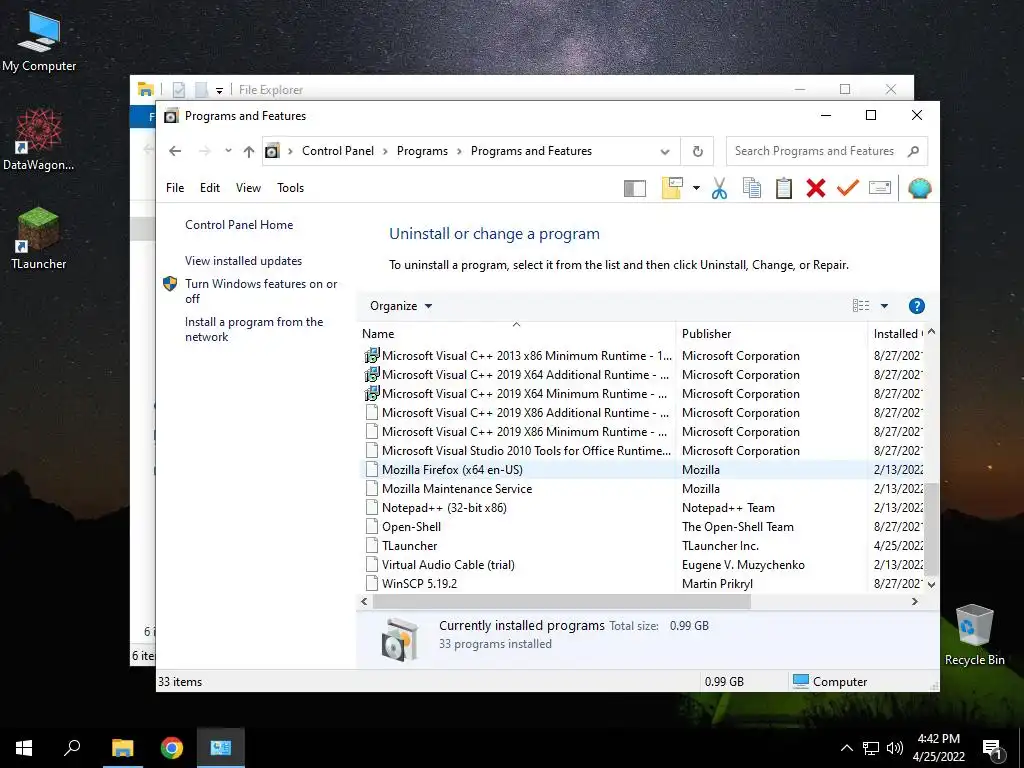
Task: Click the taskbar search magnifier
Action: point(72,748)
